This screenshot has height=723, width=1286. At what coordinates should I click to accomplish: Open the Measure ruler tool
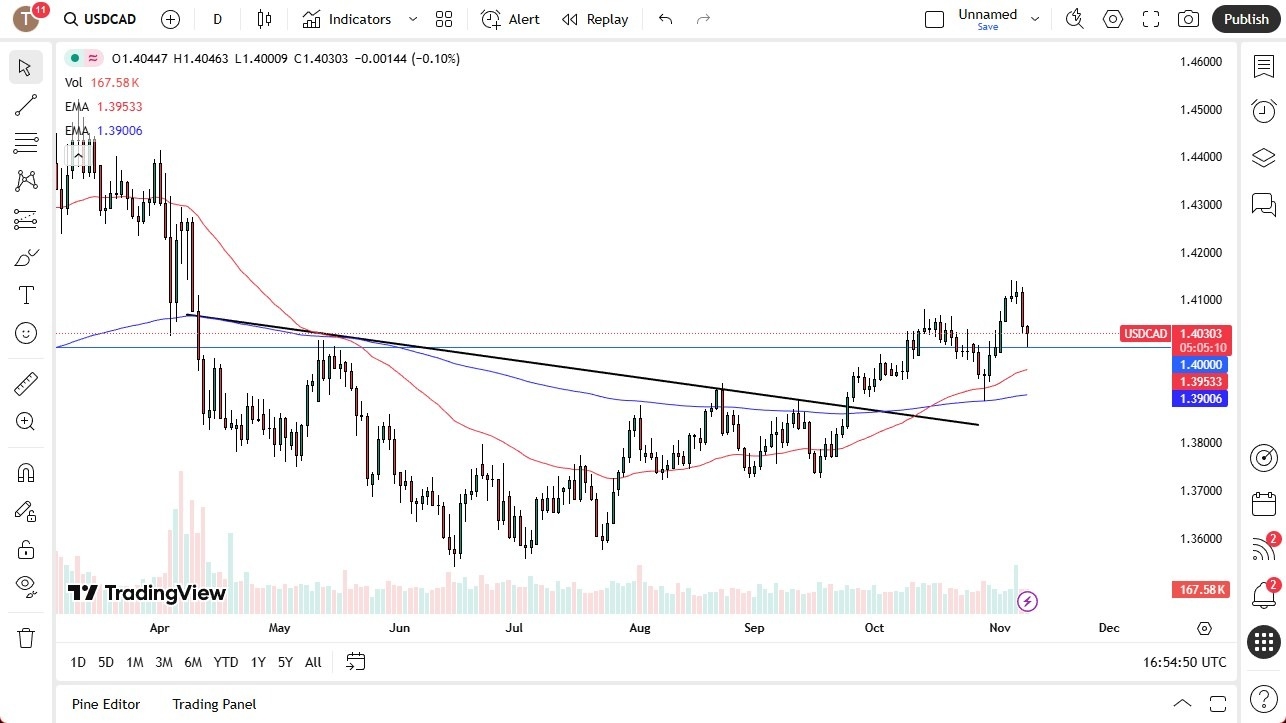pos(26,383)
